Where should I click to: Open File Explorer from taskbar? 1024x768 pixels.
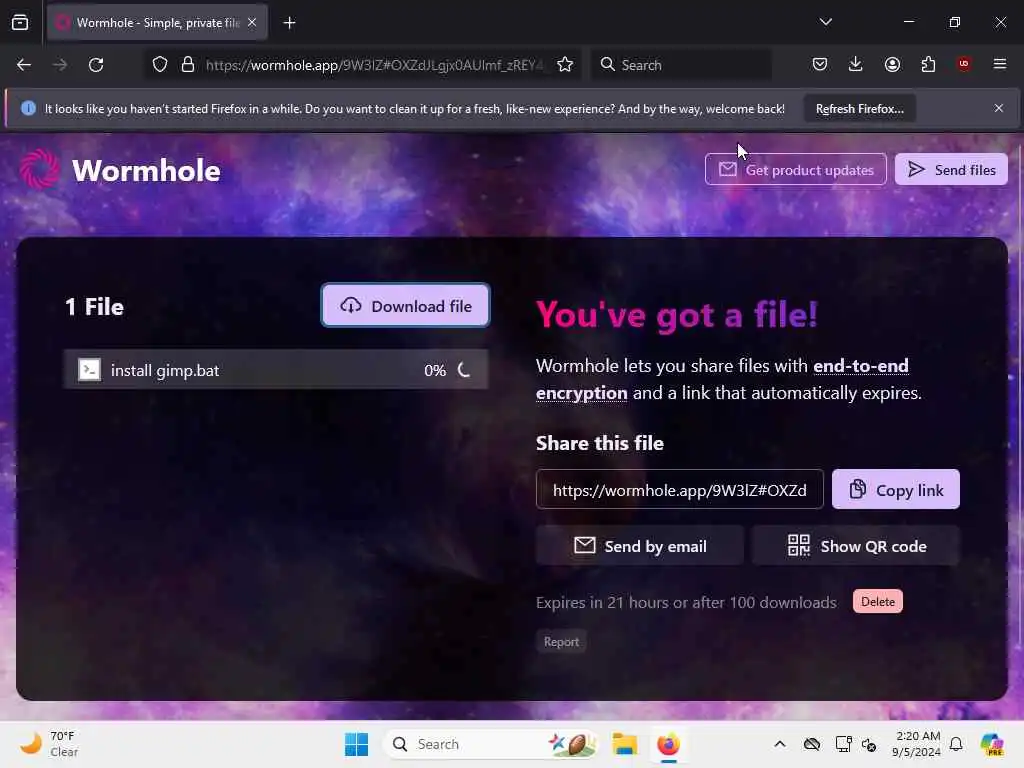(x=624, y=744)
